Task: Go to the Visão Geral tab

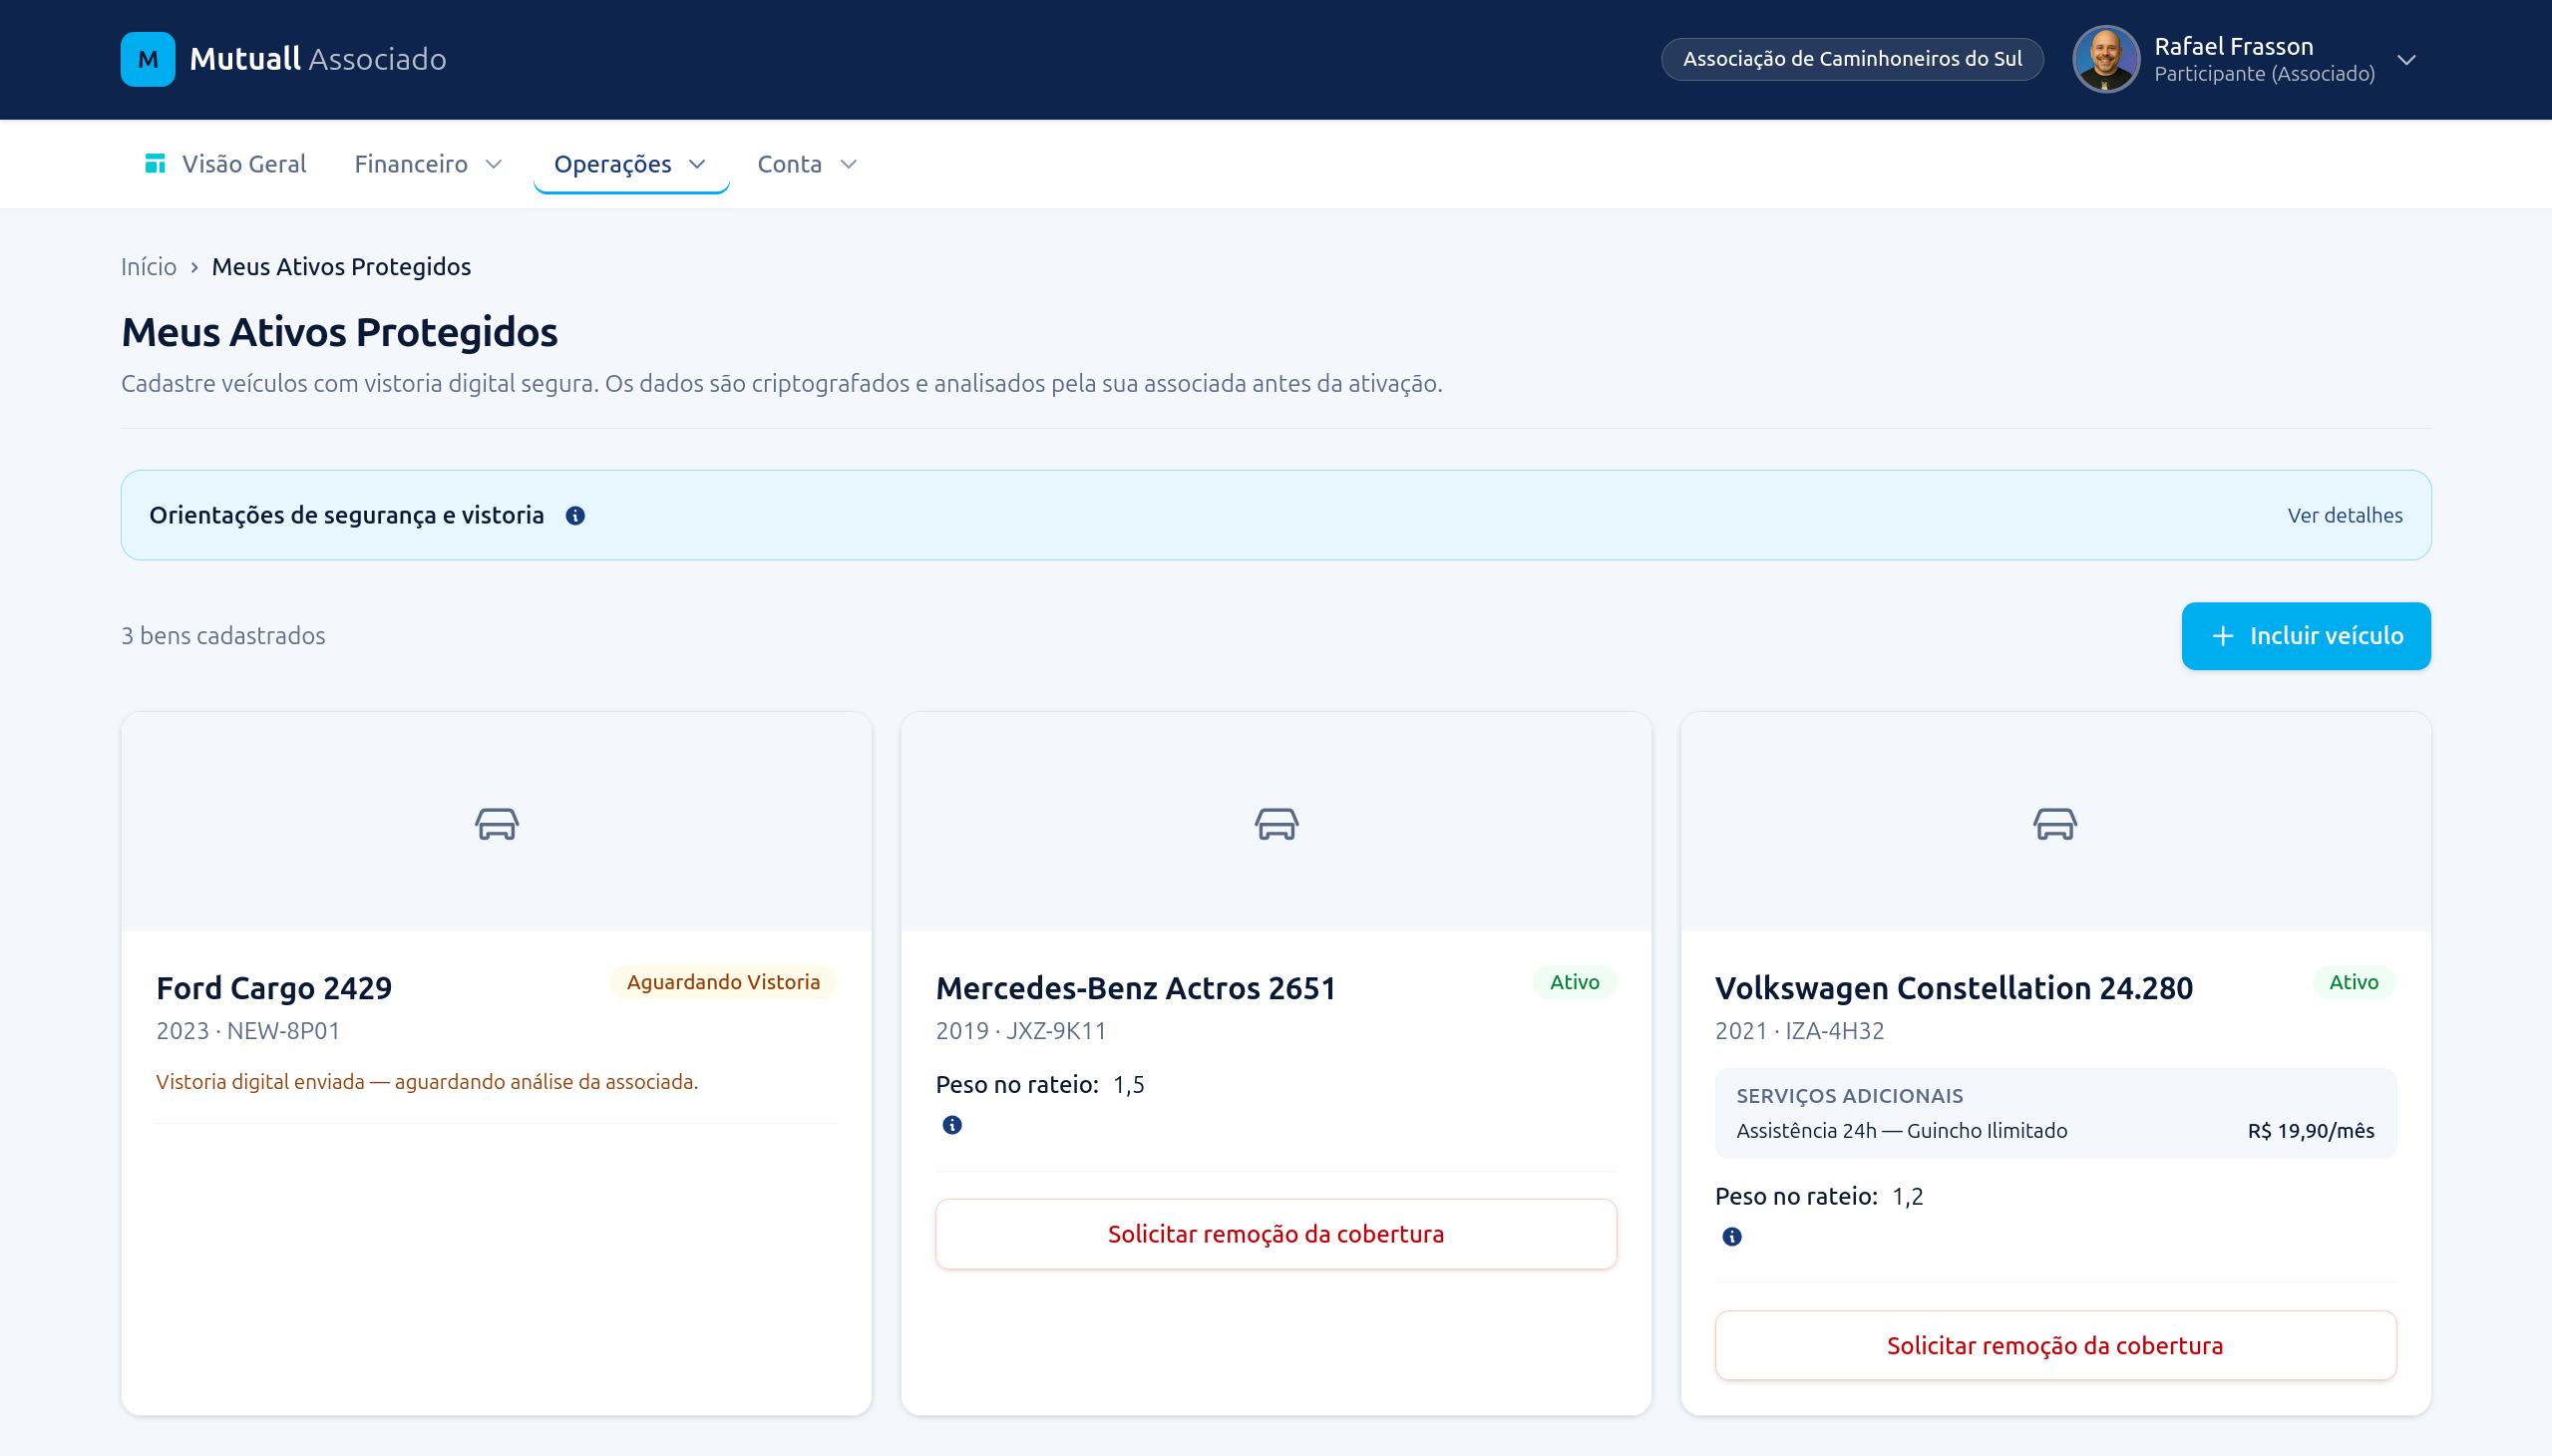Action: tap(225, 164)
